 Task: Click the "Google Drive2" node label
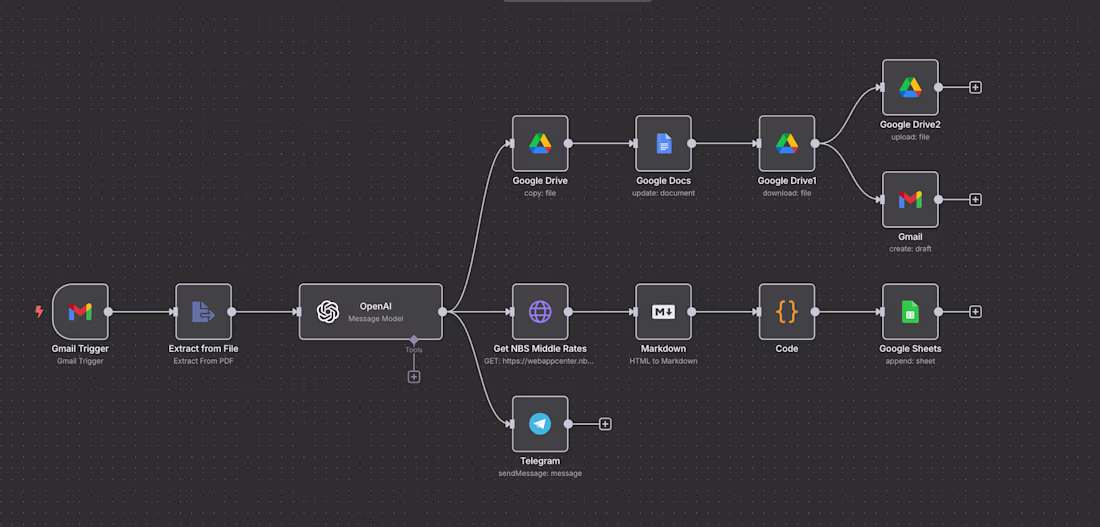tap(911, 124)
